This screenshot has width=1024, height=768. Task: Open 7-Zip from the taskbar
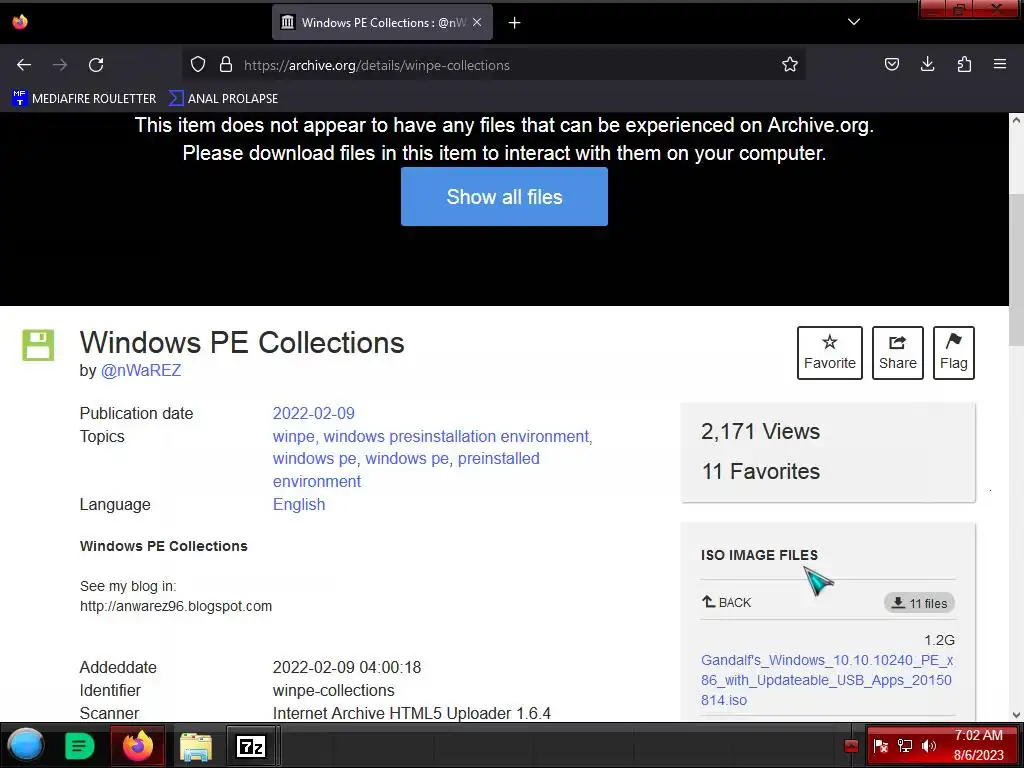click(x=251, y=746)
